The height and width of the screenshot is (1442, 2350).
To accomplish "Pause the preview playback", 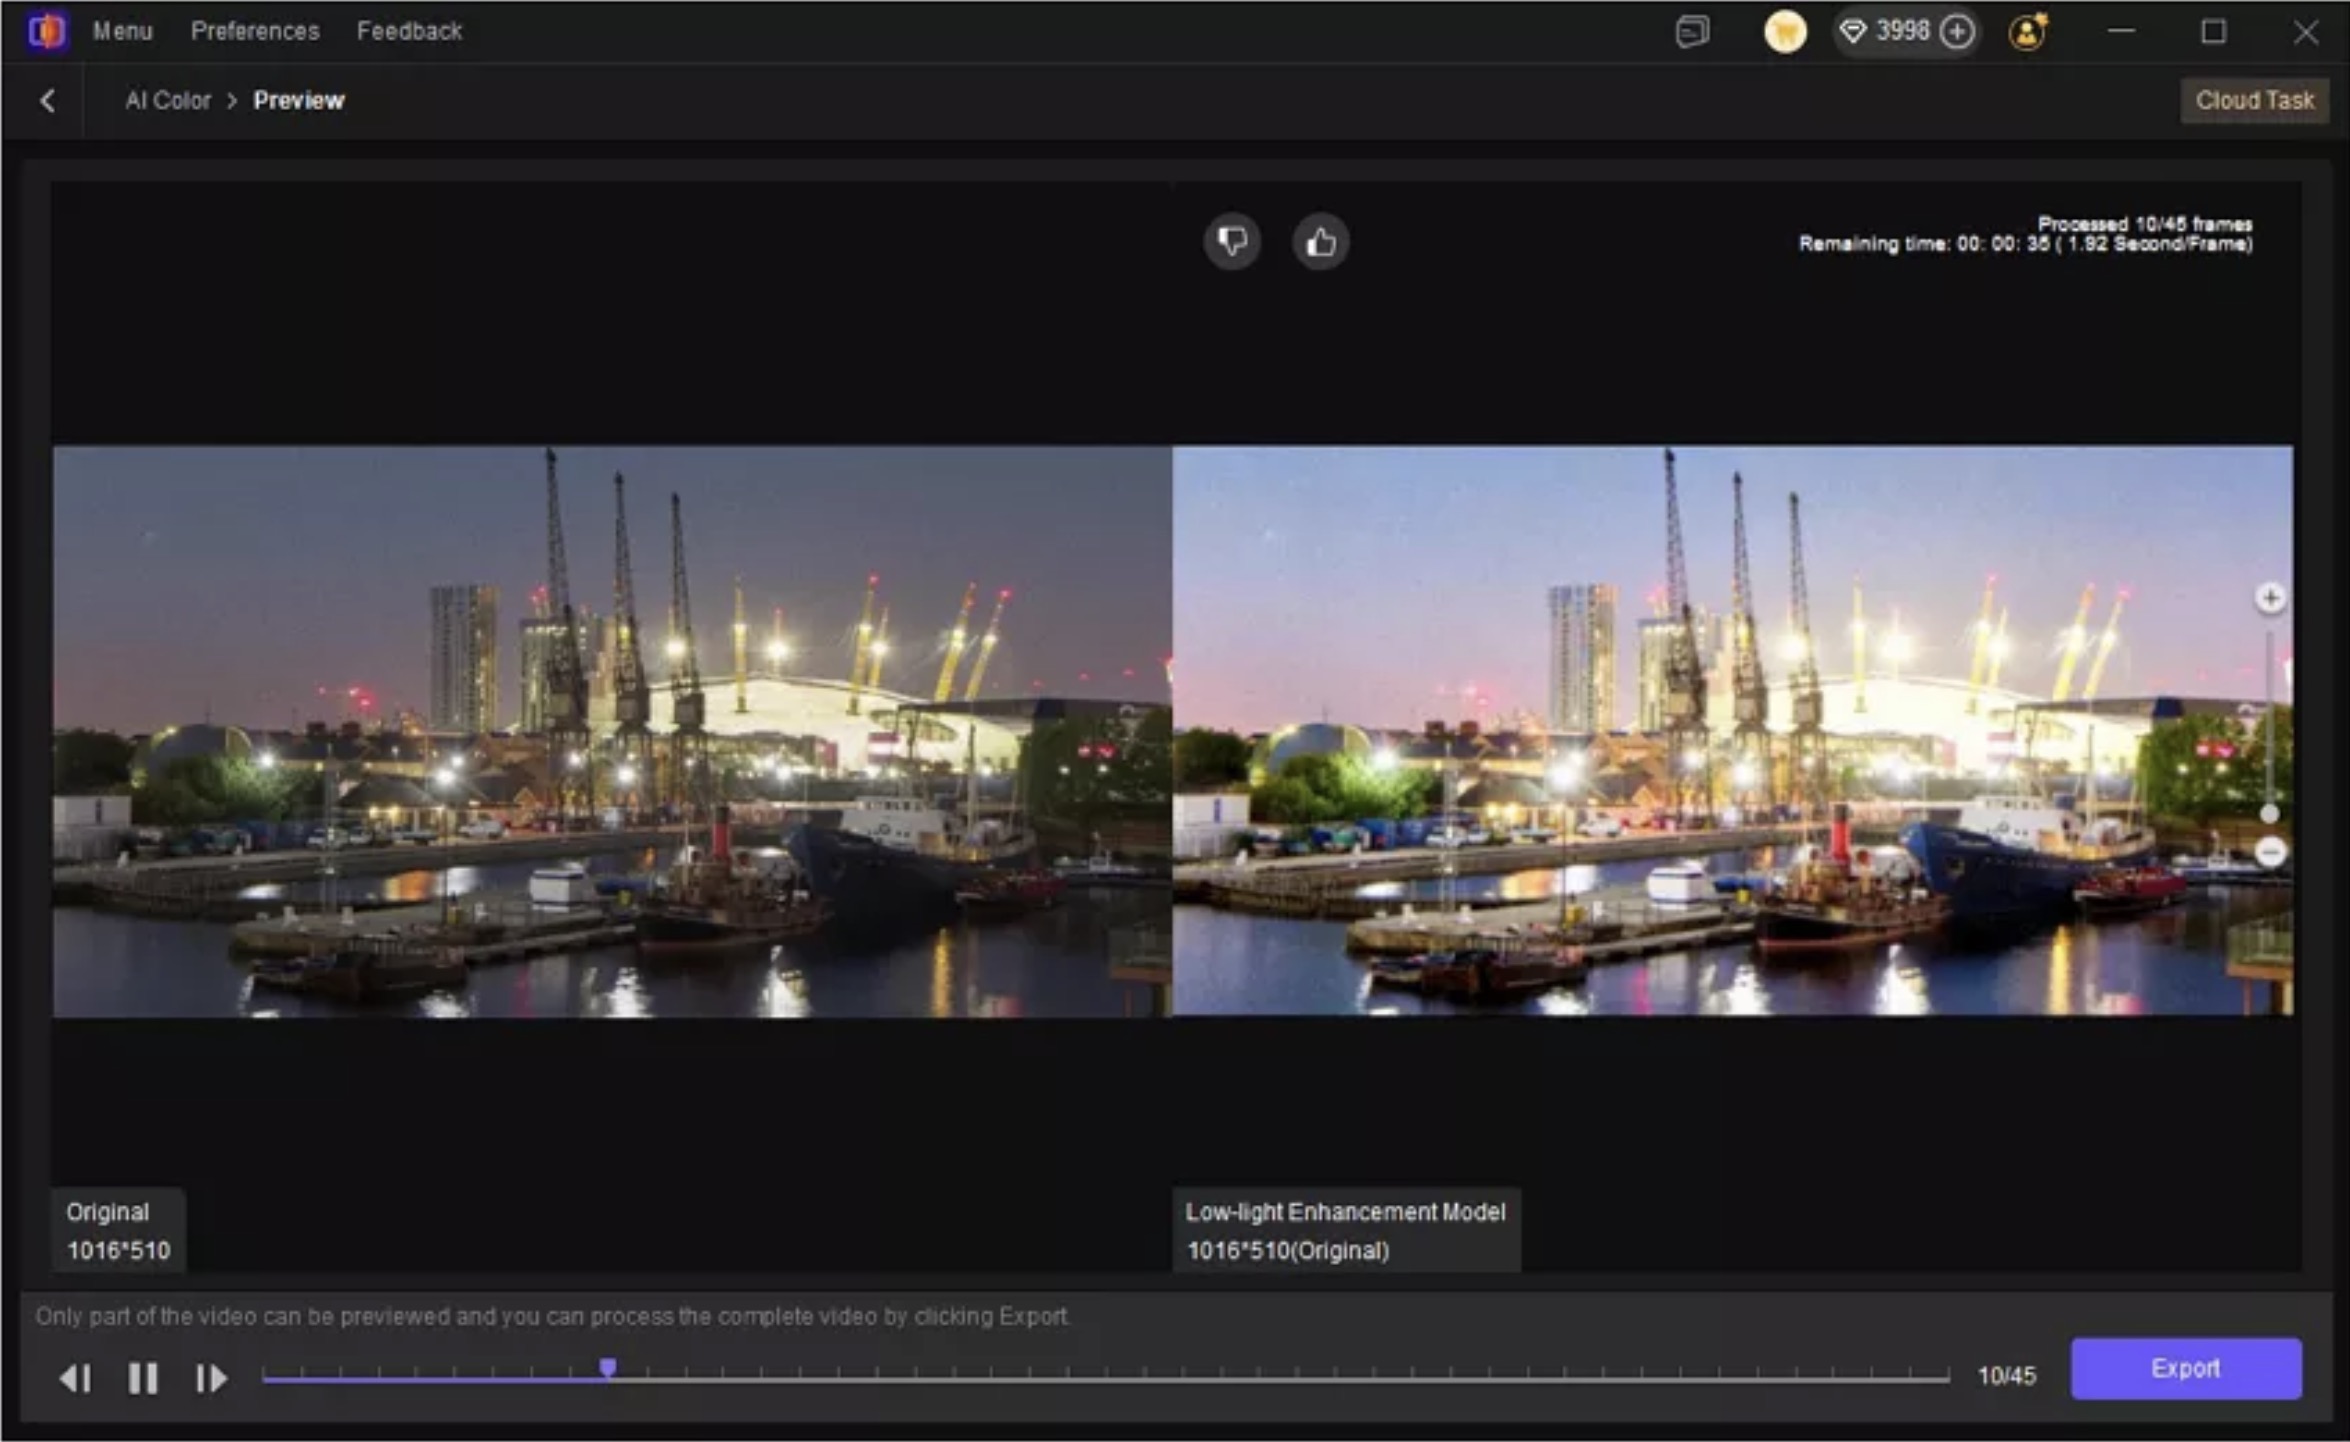I will (143, 1378).
